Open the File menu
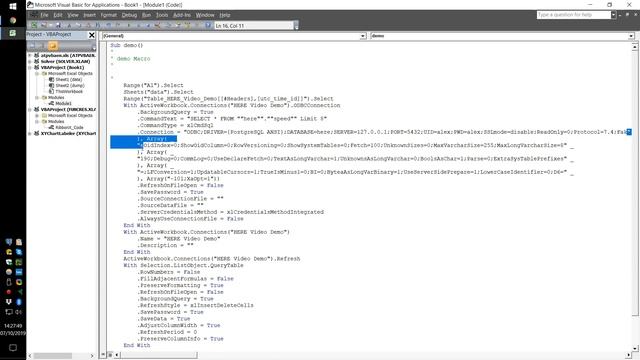 [x=44, y=15]
